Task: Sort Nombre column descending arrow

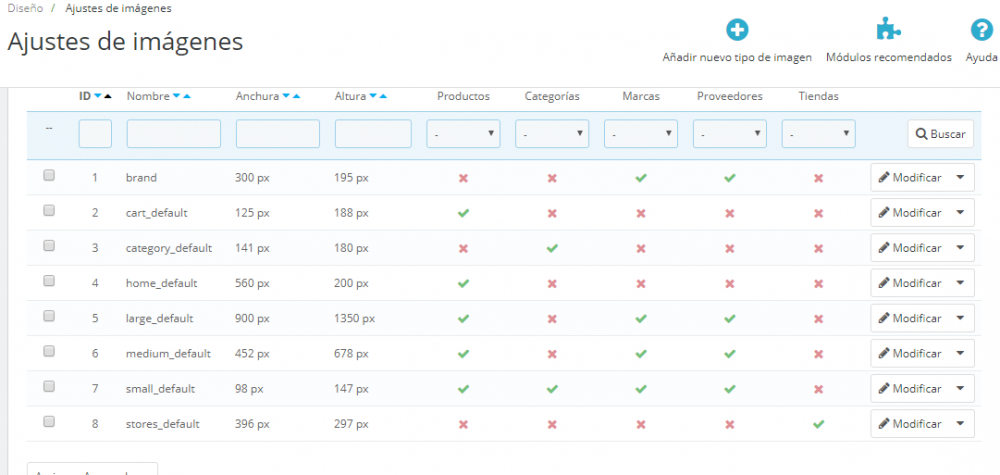Action: 177,96
